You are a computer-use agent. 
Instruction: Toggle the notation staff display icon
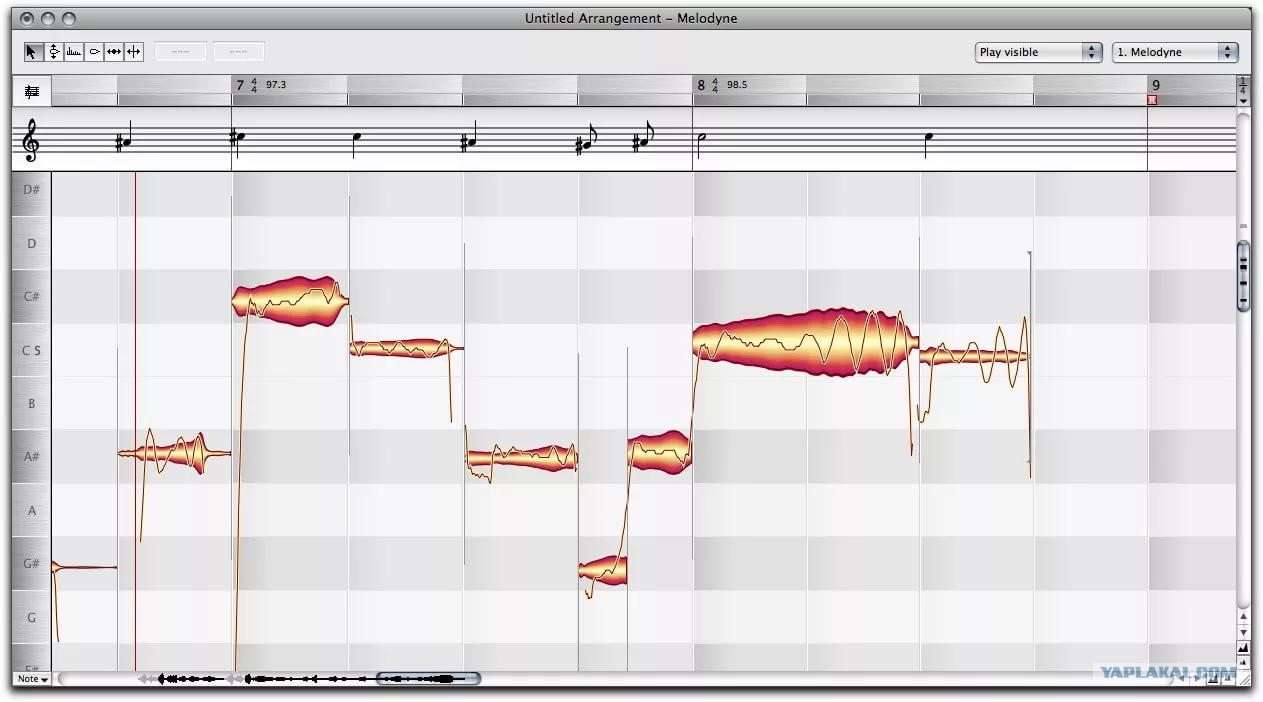click(x=32, y=92)
